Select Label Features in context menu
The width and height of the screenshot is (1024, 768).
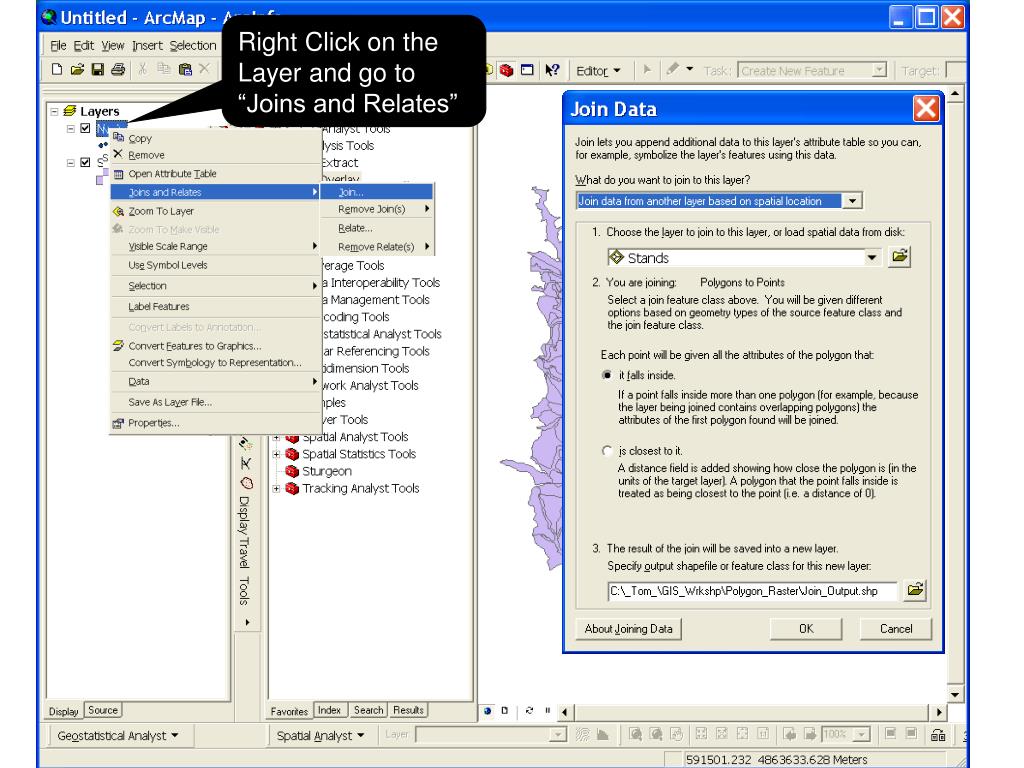(214, 306)
